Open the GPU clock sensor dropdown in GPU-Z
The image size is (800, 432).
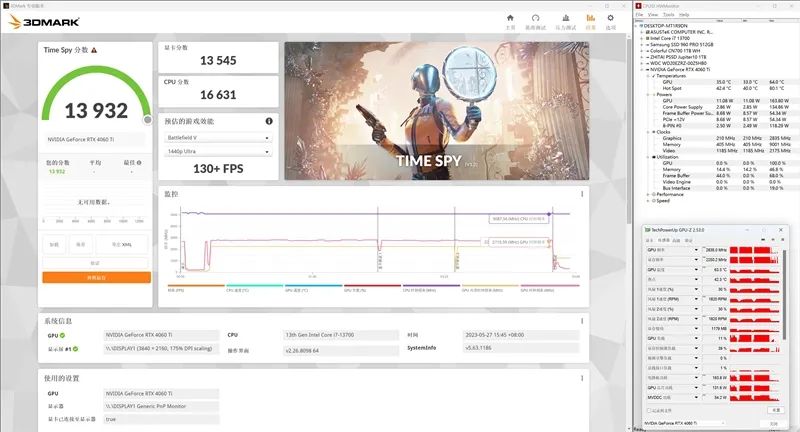(x=696, y=250)
